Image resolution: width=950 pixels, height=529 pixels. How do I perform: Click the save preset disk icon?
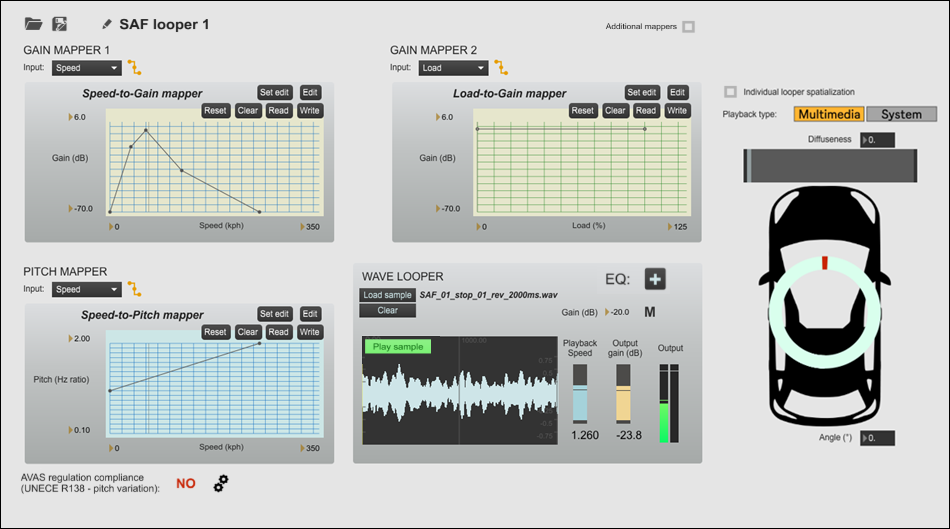pos(59,24)
